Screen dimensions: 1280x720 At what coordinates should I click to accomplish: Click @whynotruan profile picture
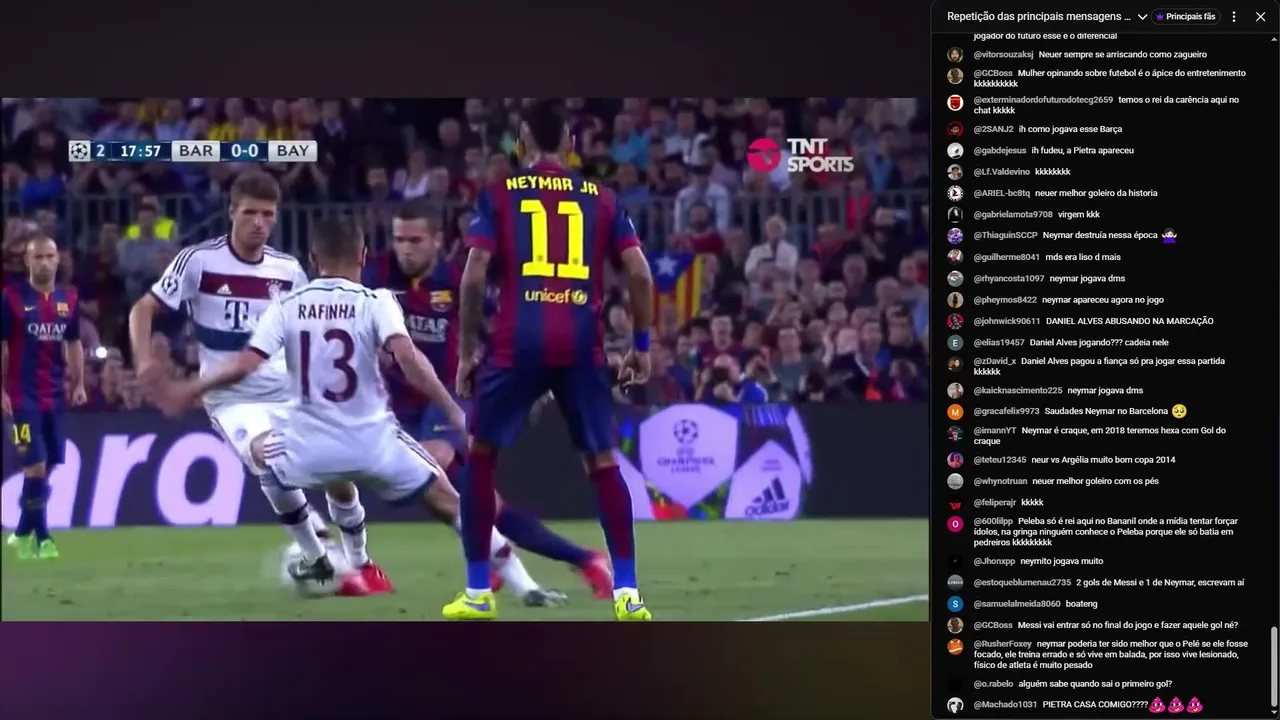tap(955, 481)
